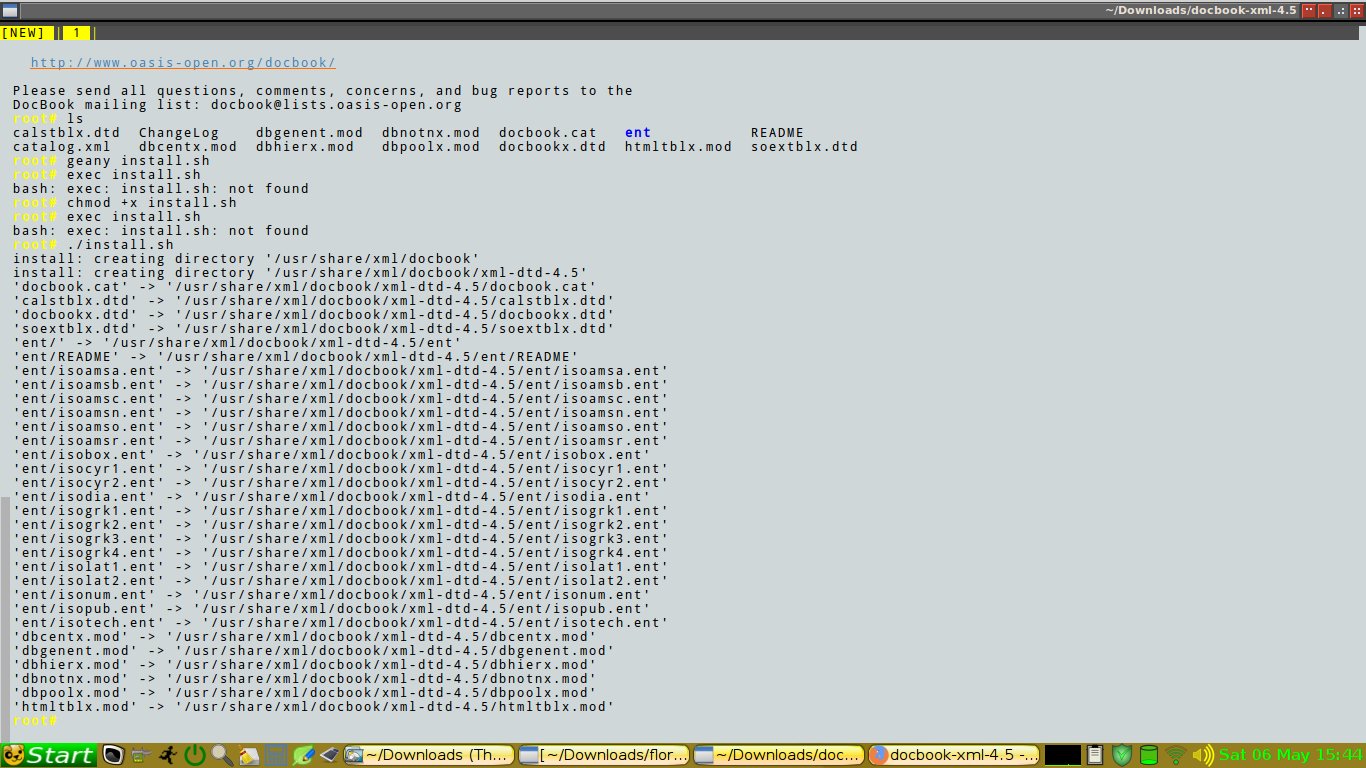Launch the calculator grid icon
The image size is (1366, 768).
point(276,755)
